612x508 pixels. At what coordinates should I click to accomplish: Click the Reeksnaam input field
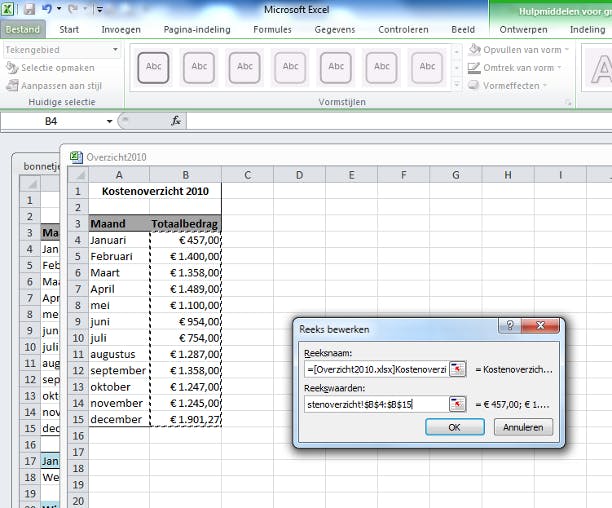[x=377, y=369]
